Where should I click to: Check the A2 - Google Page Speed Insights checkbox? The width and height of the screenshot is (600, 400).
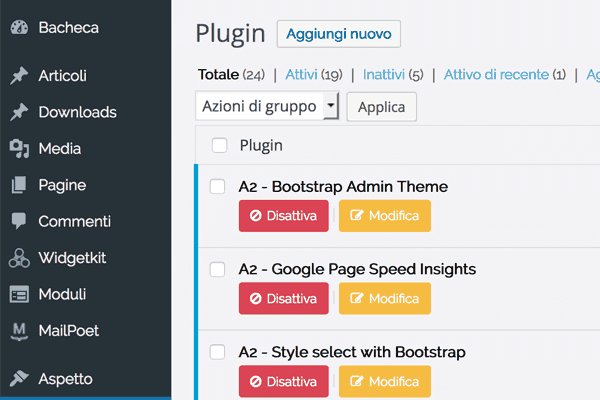click(217, 269)
